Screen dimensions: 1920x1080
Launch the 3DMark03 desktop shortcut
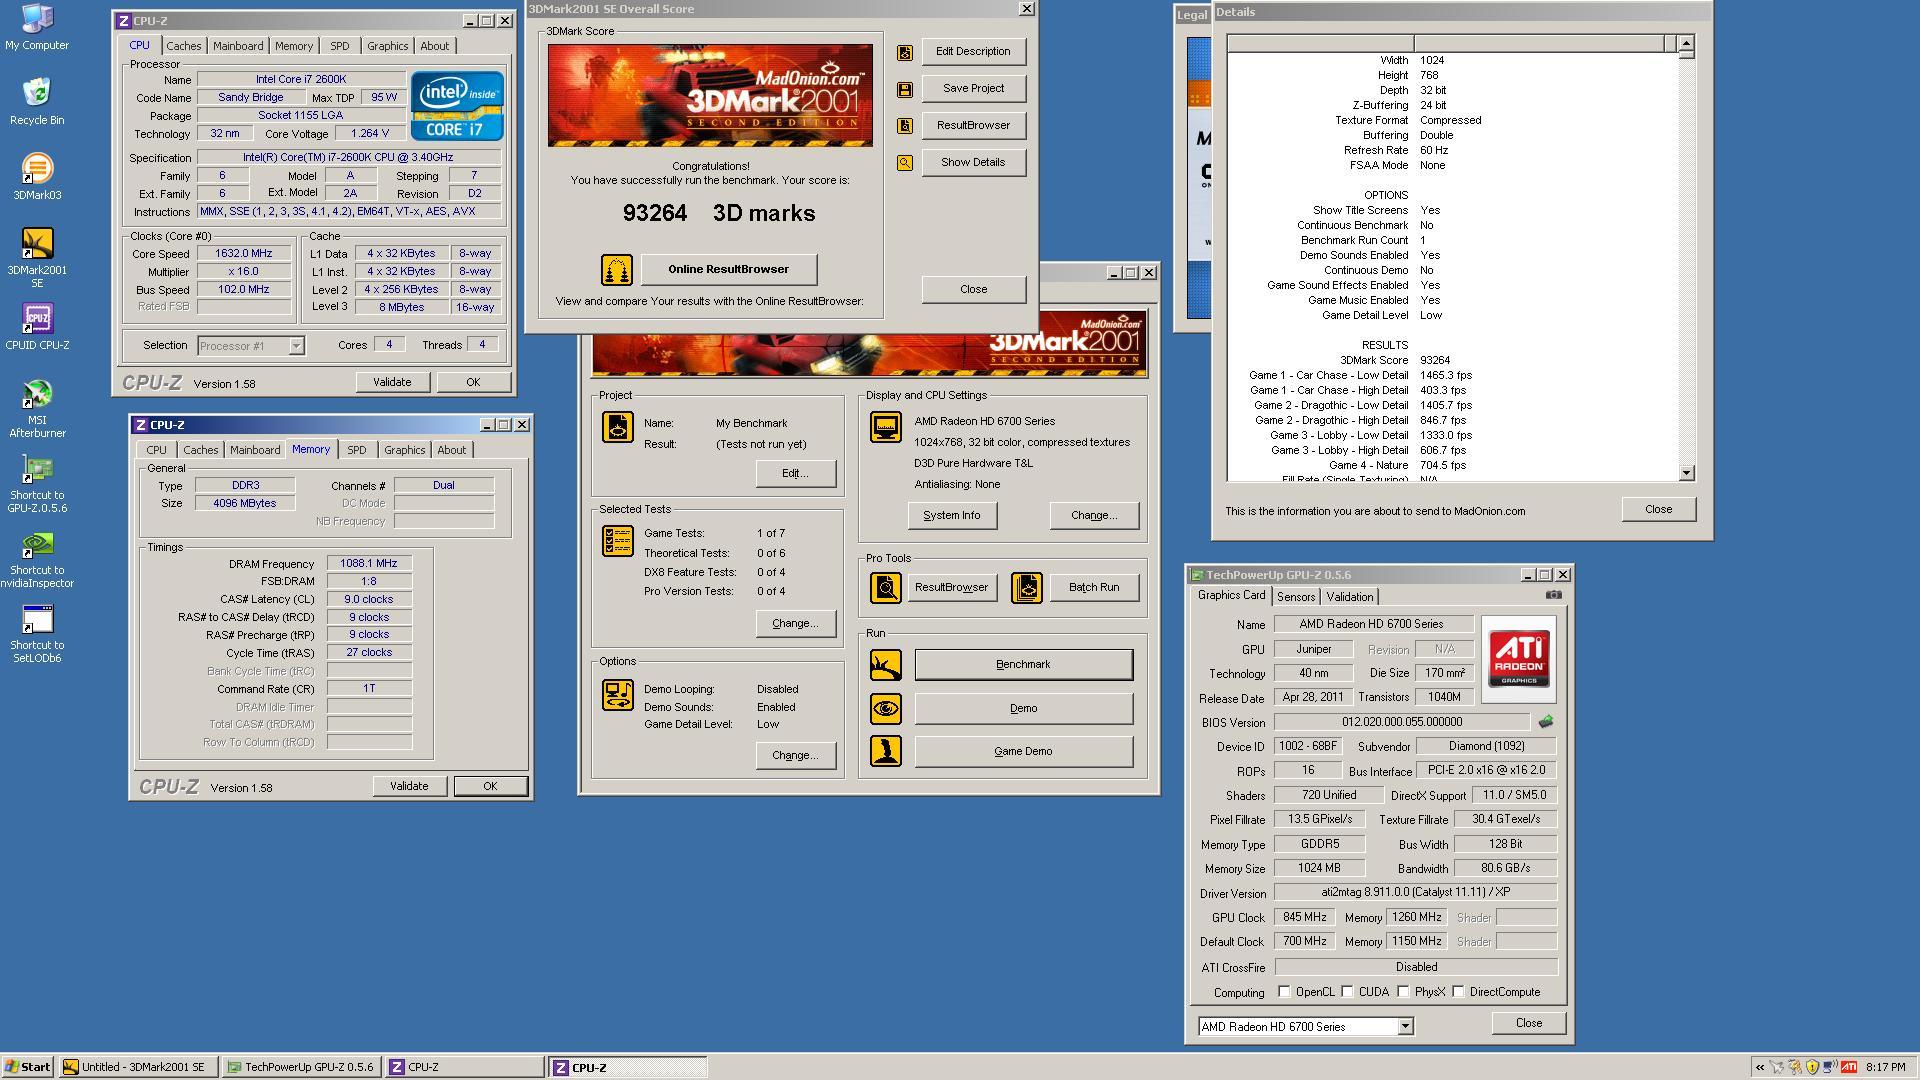(x=37, y=176)
